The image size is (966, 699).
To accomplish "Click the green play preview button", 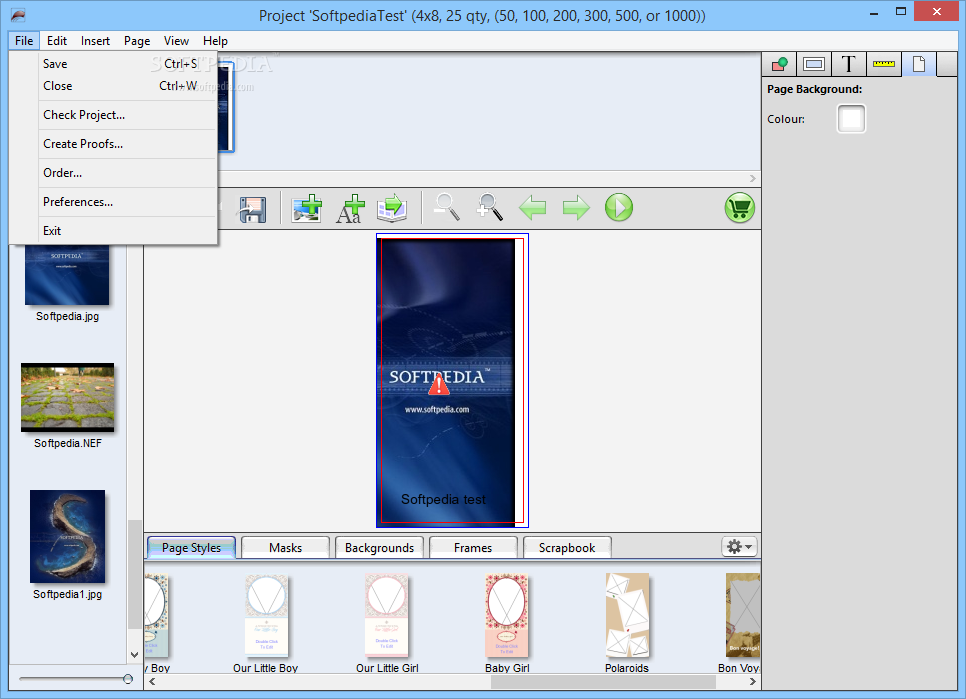I will coord(619,208).
